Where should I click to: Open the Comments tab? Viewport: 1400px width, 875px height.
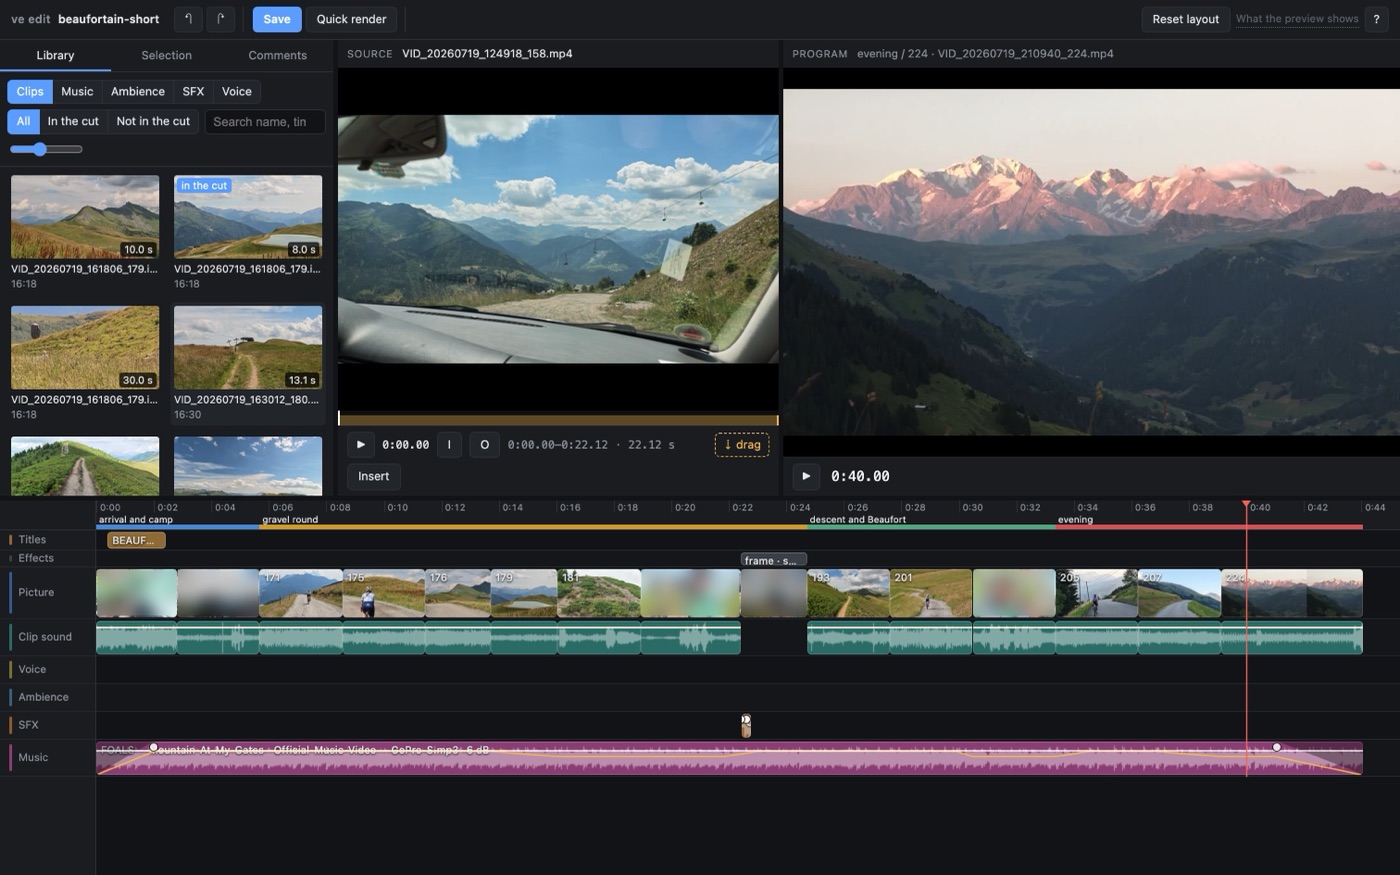pos(277,55)
